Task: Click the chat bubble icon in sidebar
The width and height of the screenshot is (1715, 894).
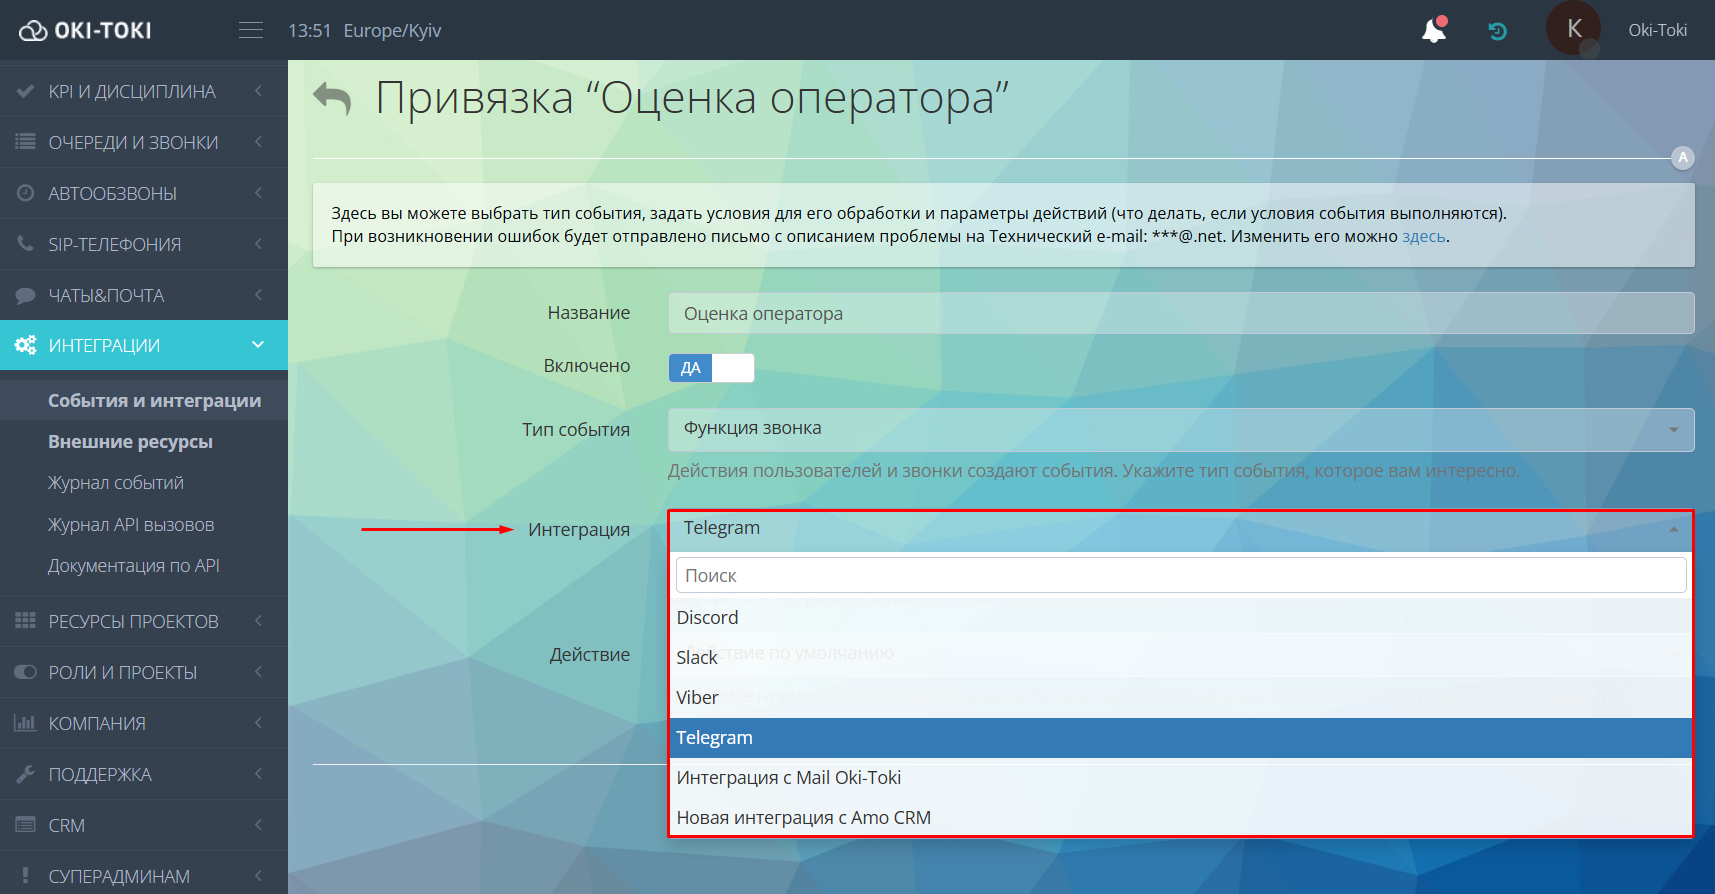Action: coord(26,295)
